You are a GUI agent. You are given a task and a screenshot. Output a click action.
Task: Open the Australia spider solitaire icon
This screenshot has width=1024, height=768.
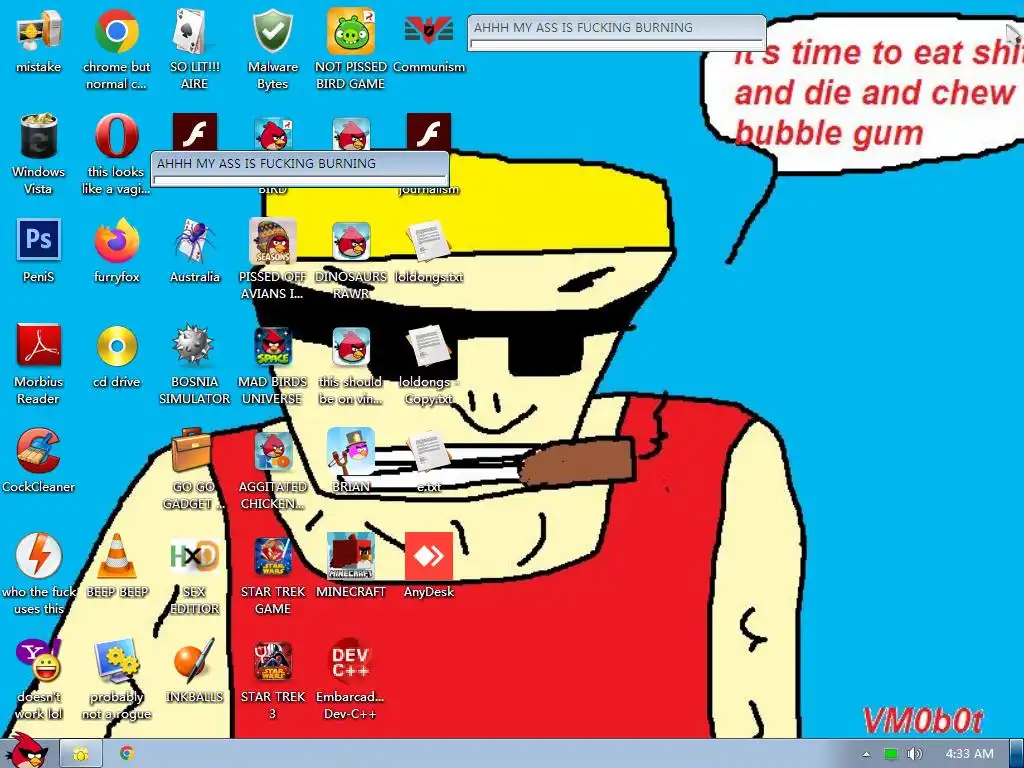[195, 240]
